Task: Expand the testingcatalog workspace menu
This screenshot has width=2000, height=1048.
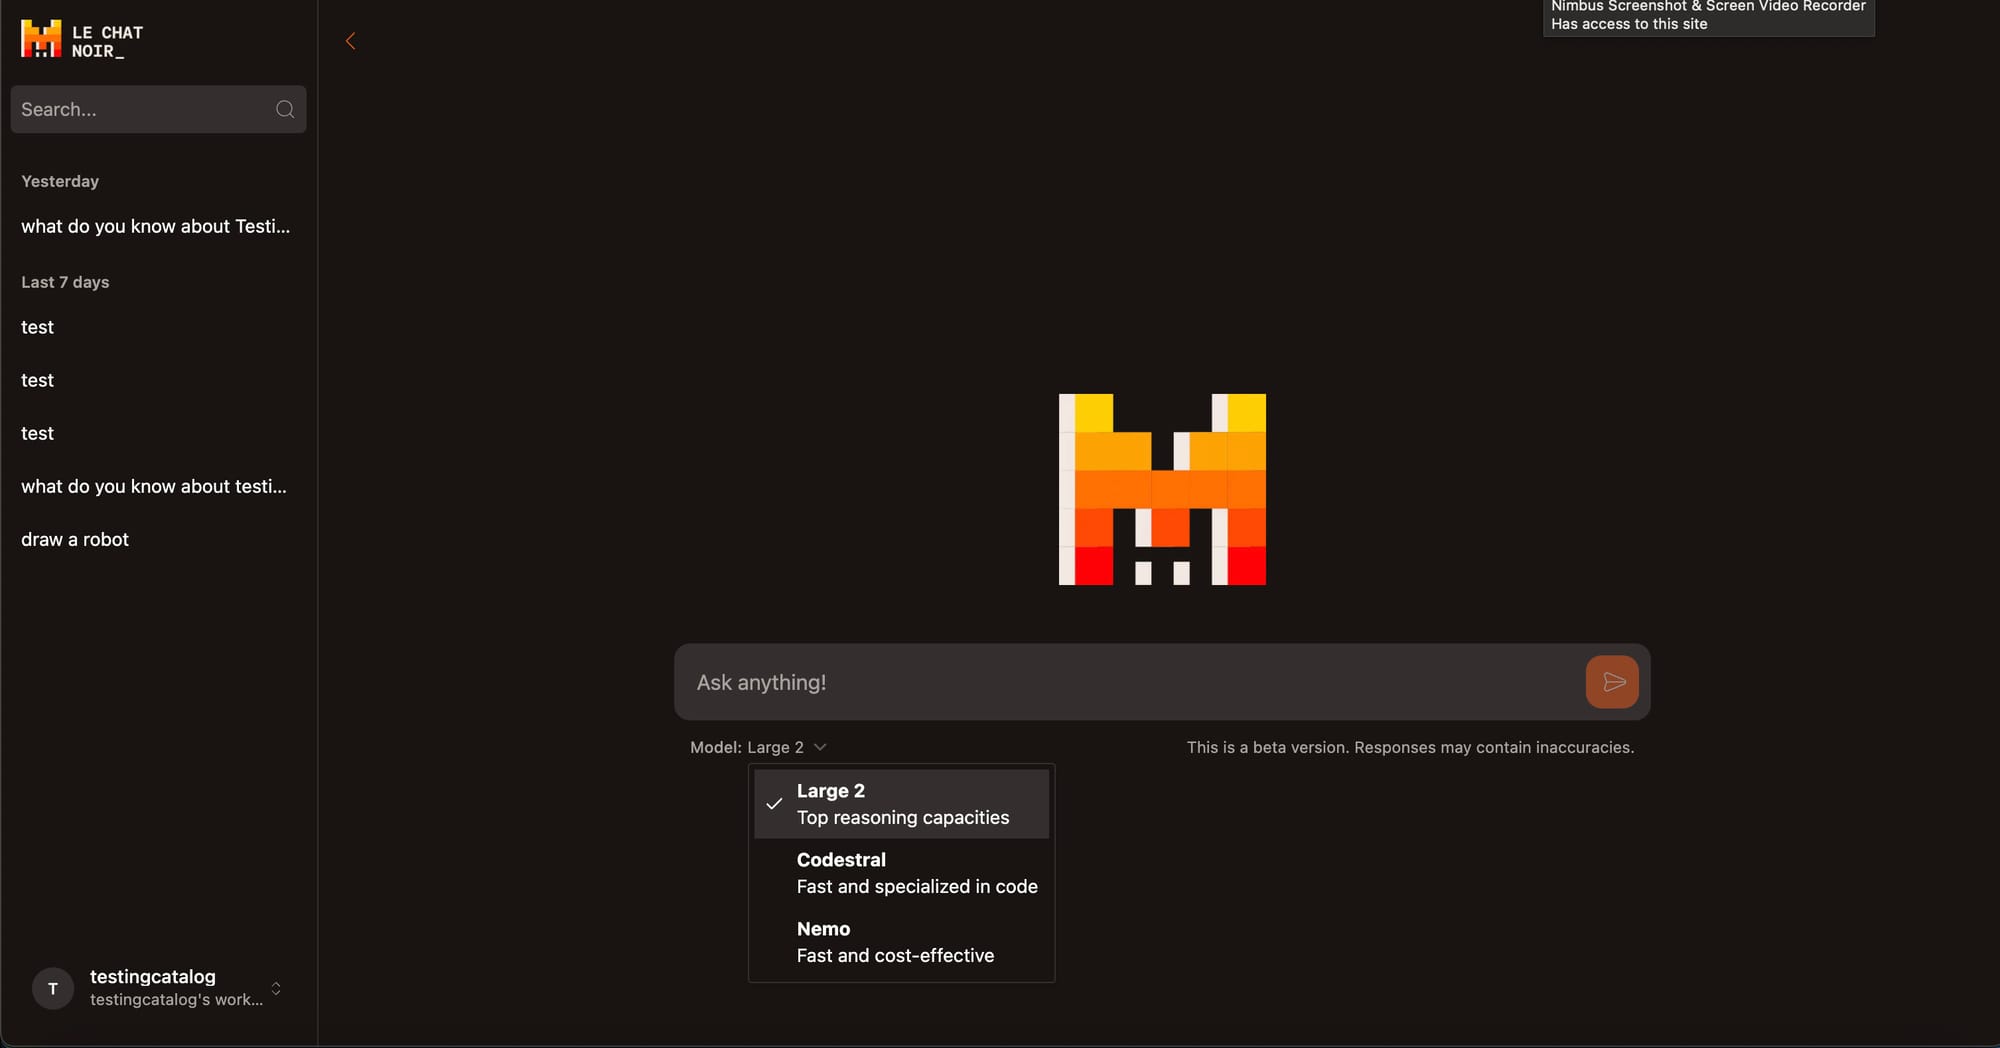Action: (x=158, y=988)
